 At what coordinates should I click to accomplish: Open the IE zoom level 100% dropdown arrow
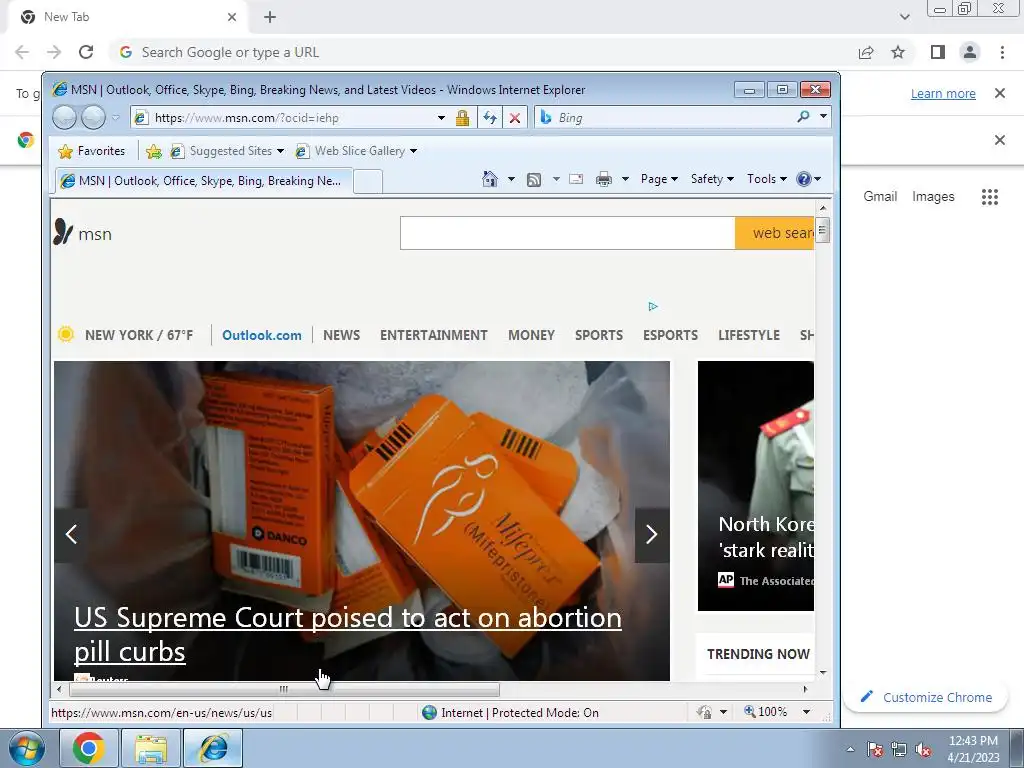(807, 712)
